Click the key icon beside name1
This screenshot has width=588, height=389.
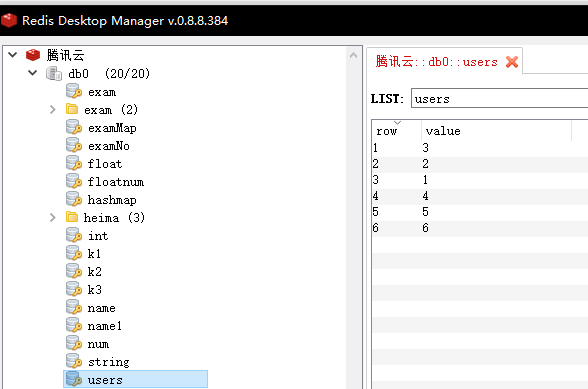click(74, 325)
